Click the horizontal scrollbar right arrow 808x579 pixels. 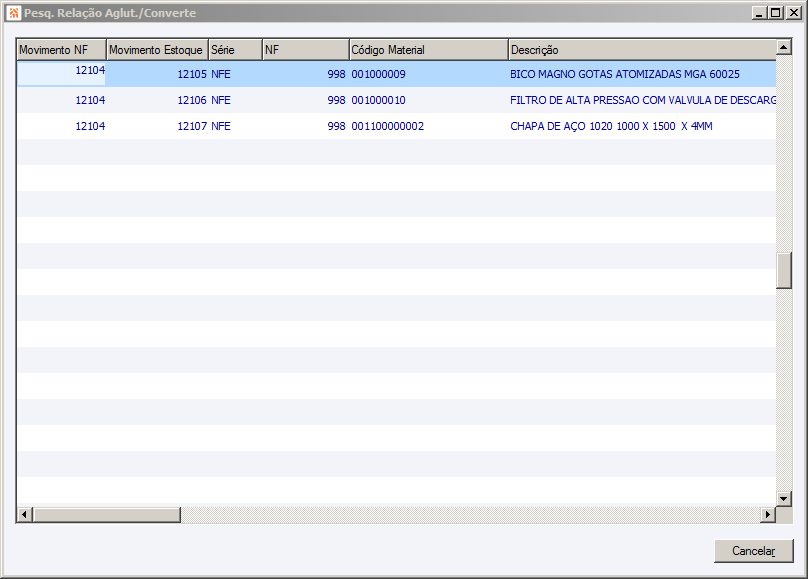(768, 514)
